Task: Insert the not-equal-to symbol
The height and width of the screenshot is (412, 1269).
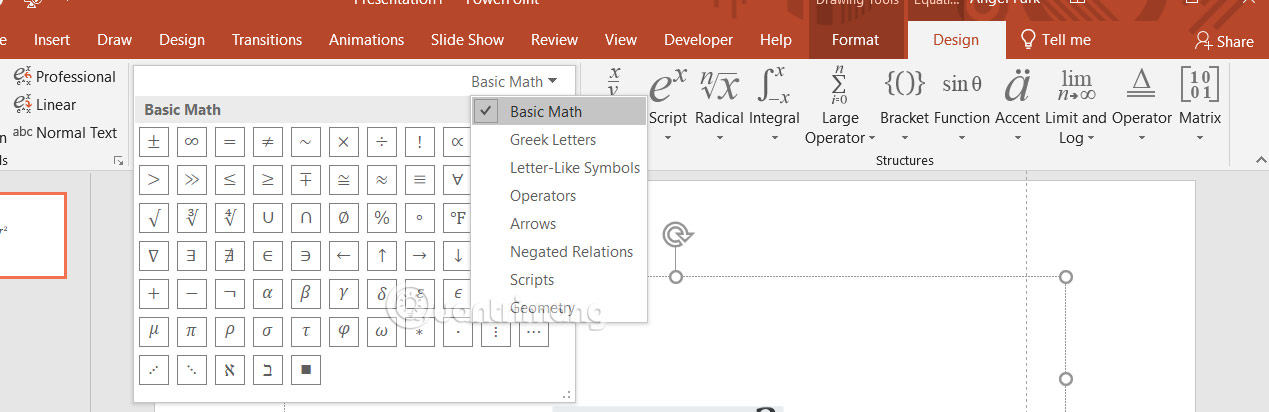Action: [267, 143]
